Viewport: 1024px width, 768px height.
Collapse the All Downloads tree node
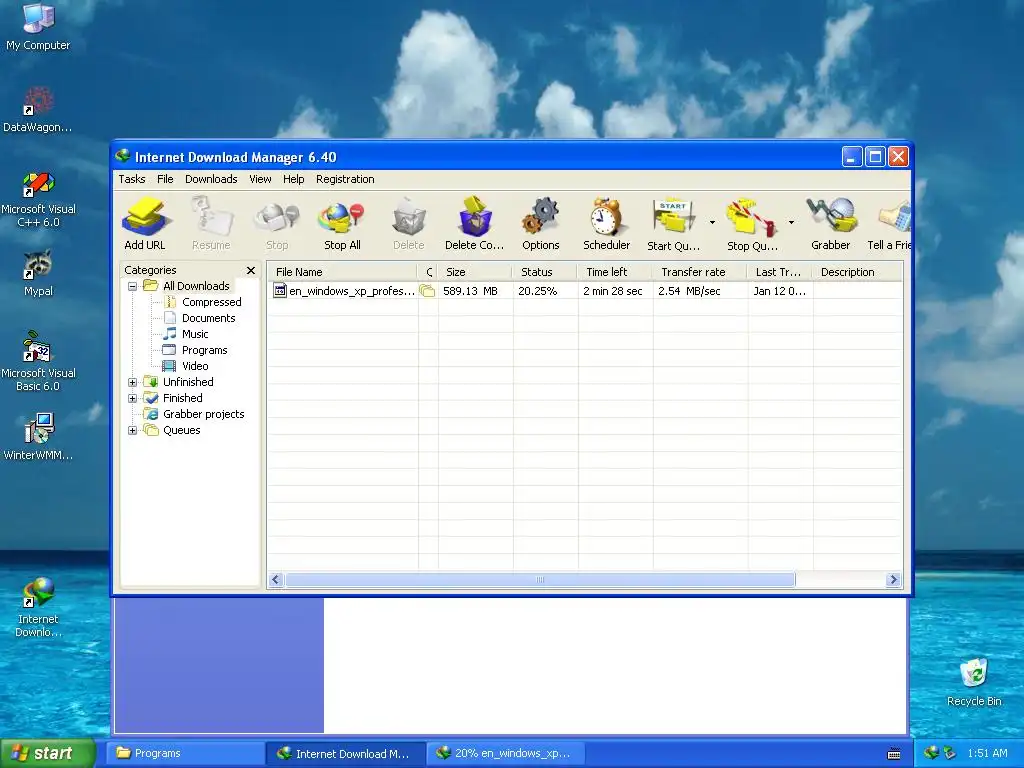133,286
